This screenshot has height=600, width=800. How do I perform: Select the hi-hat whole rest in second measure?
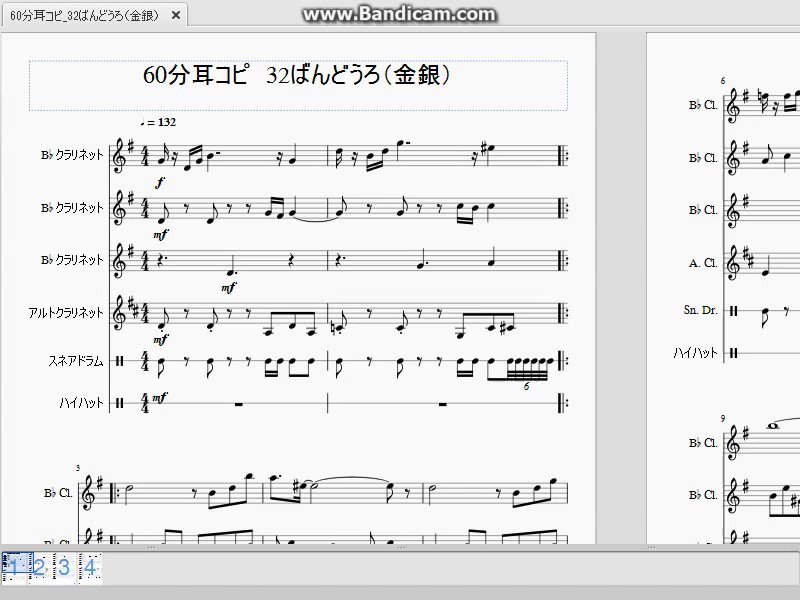(x=443, y=405)
